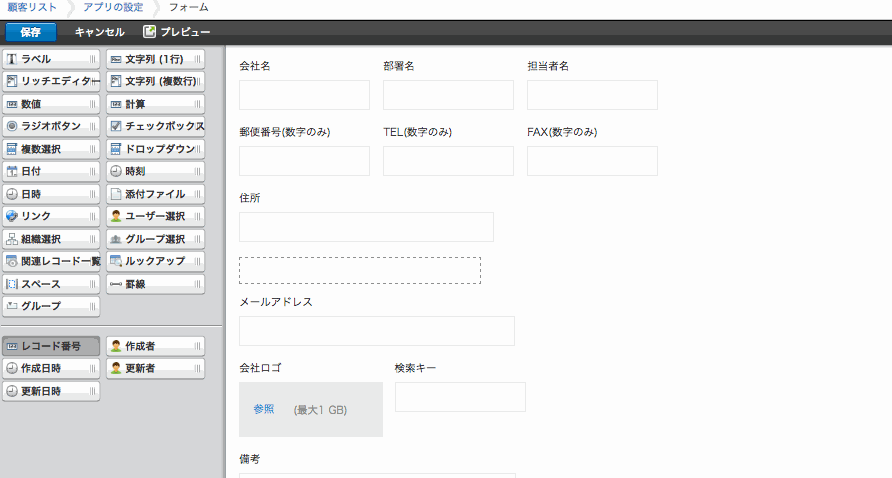
Task: Click the 備考 field label
Action: (x=250, y=459)
